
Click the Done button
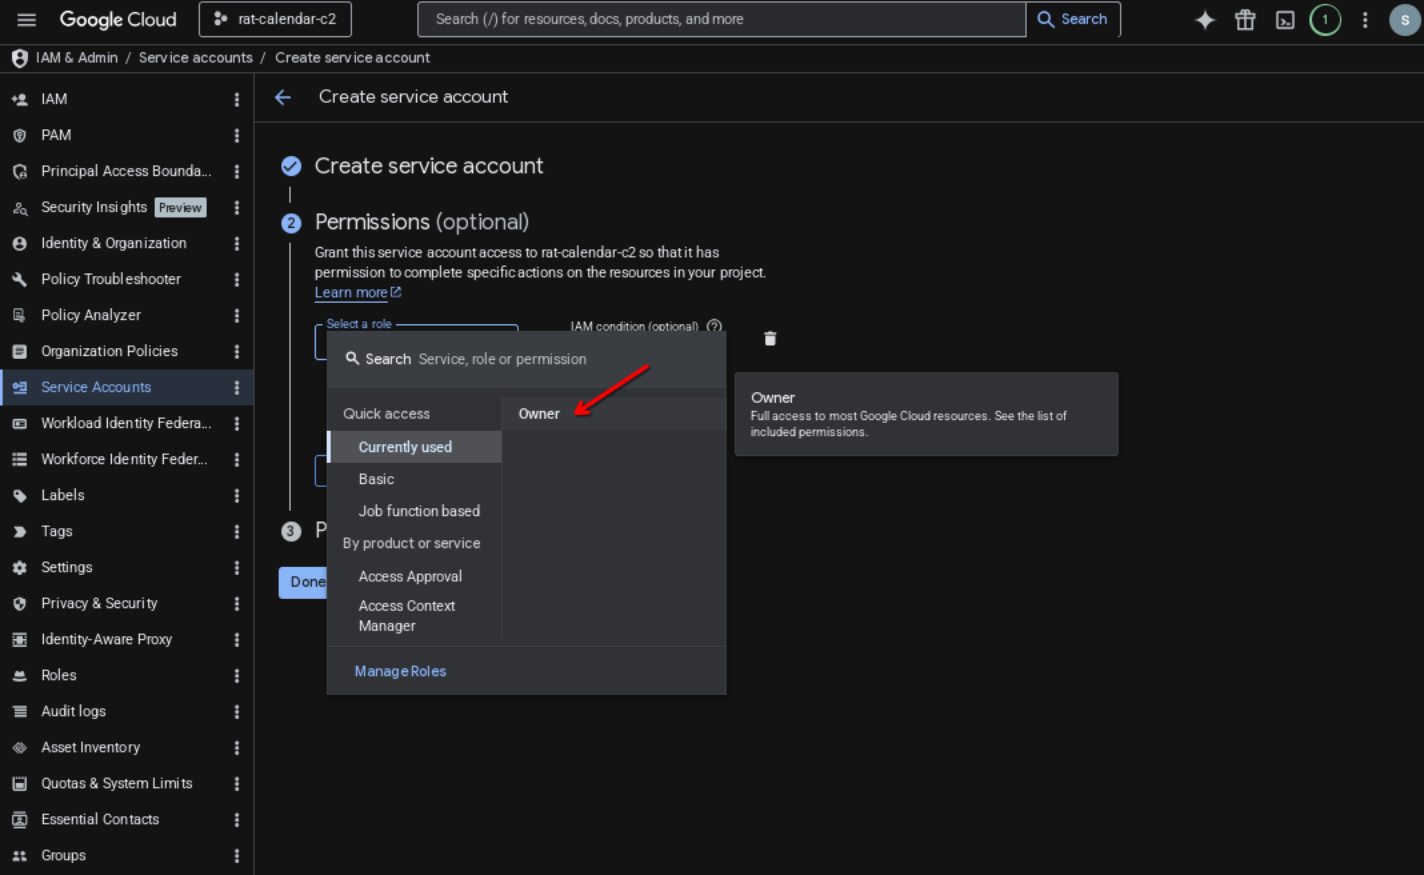pos(303,582)
